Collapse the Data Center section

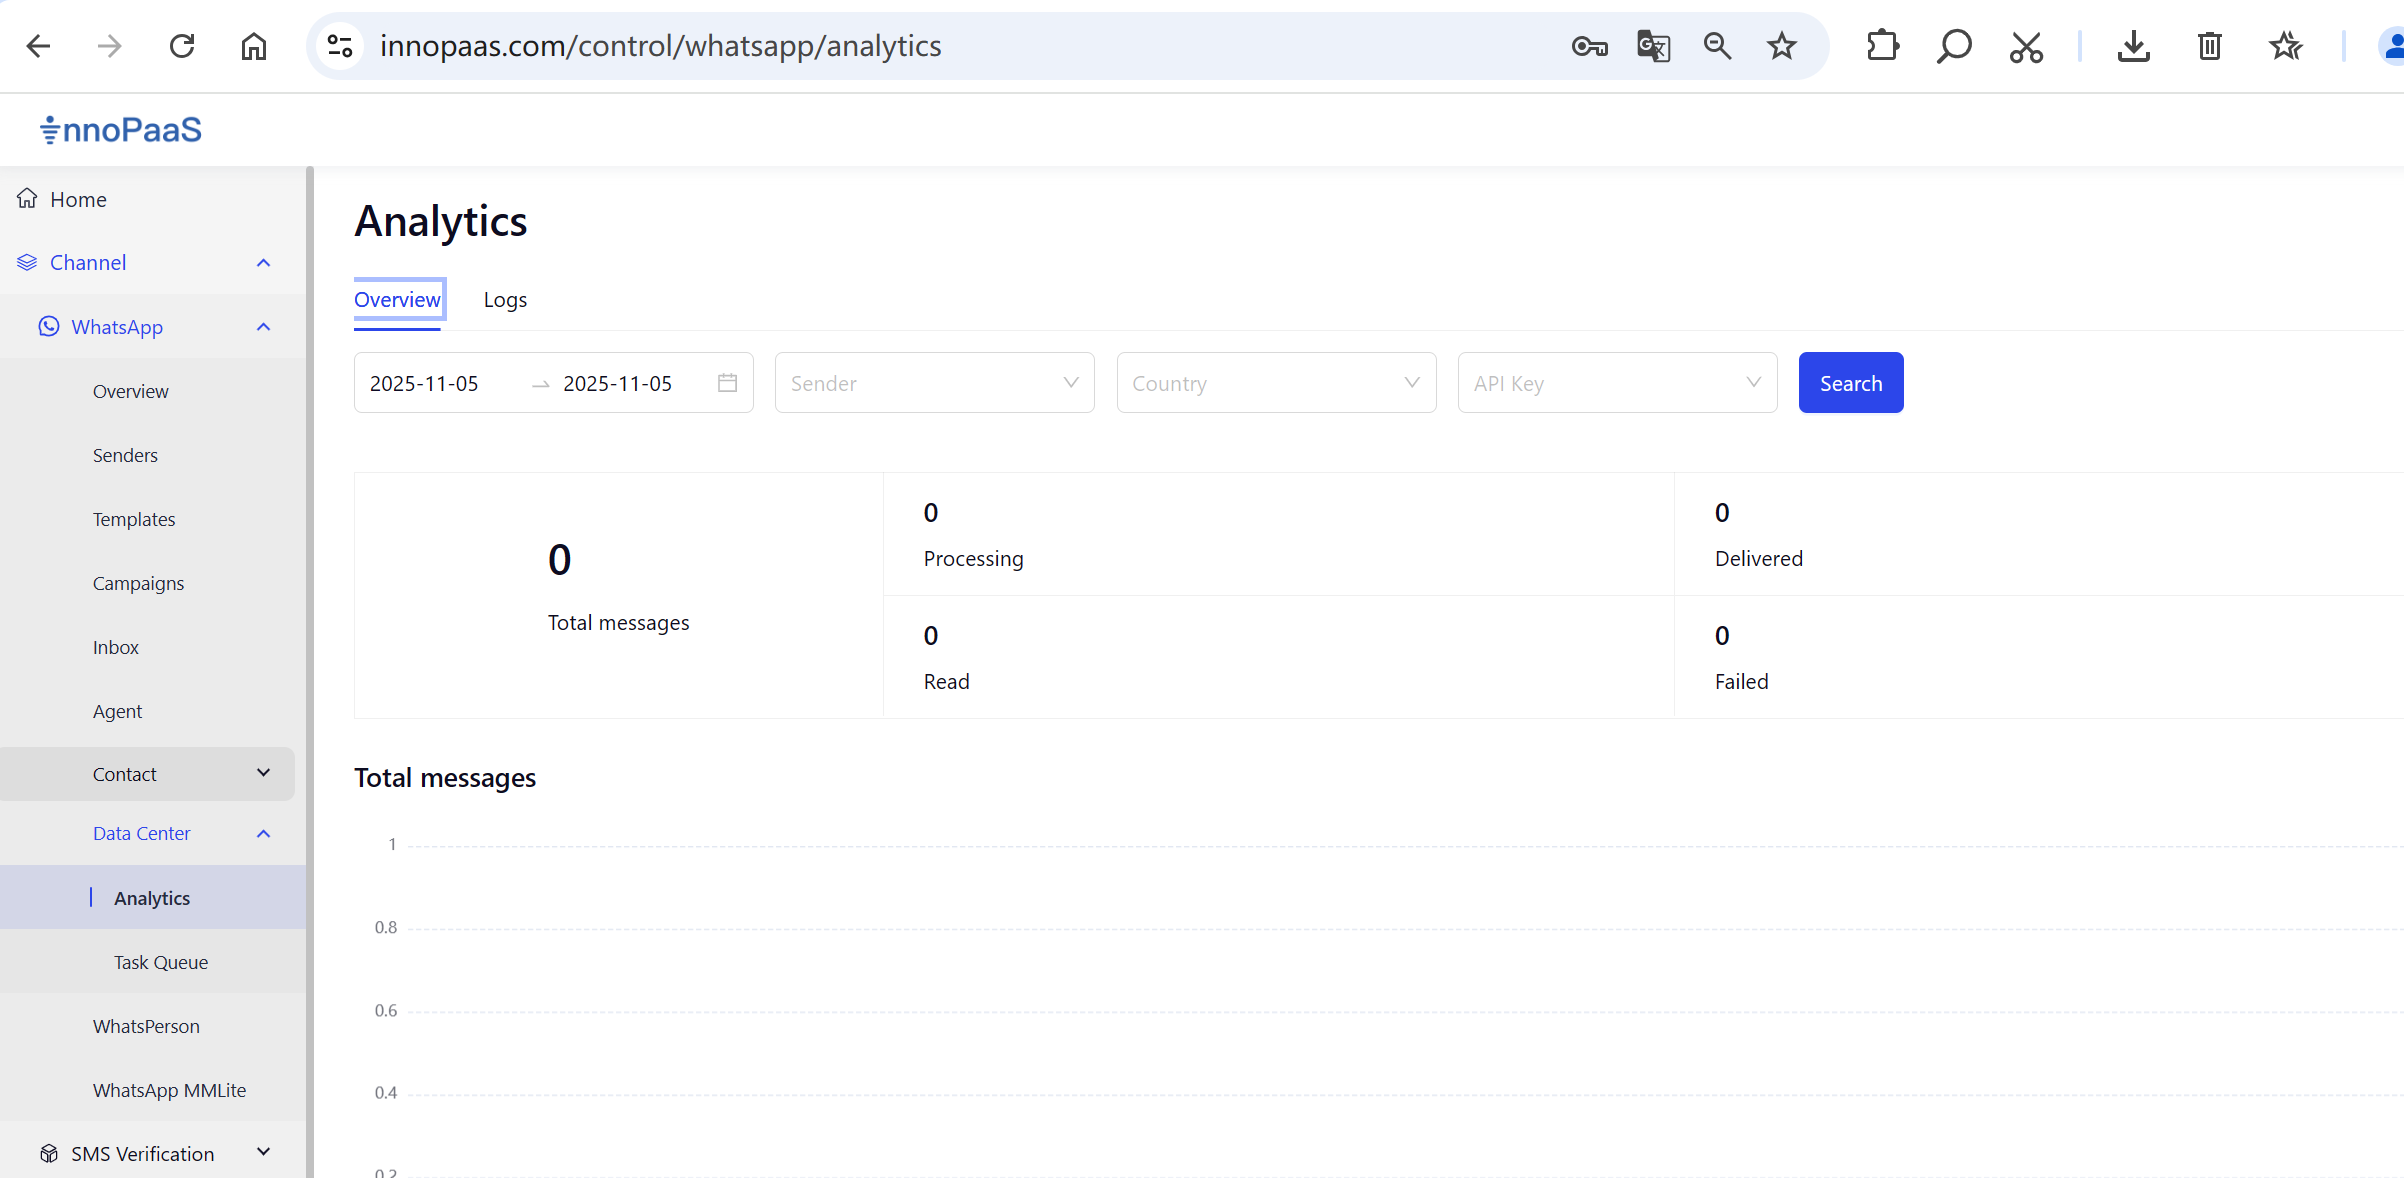(263, 834)
